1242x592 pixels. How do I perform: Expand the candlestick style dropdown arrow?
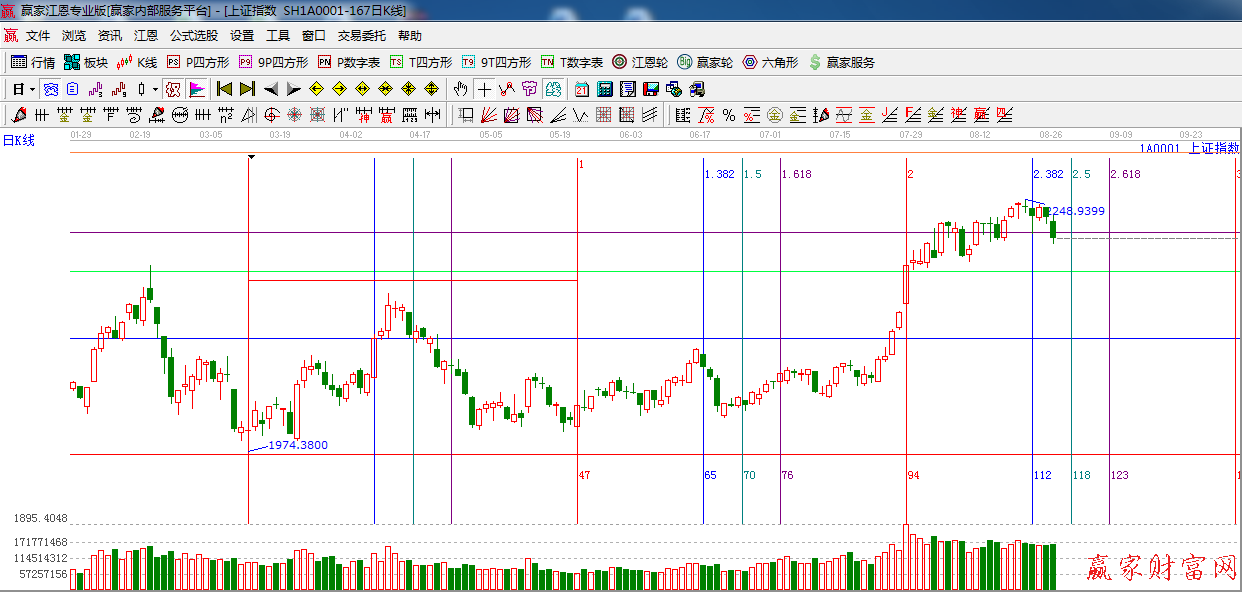[x=155, y=89]
